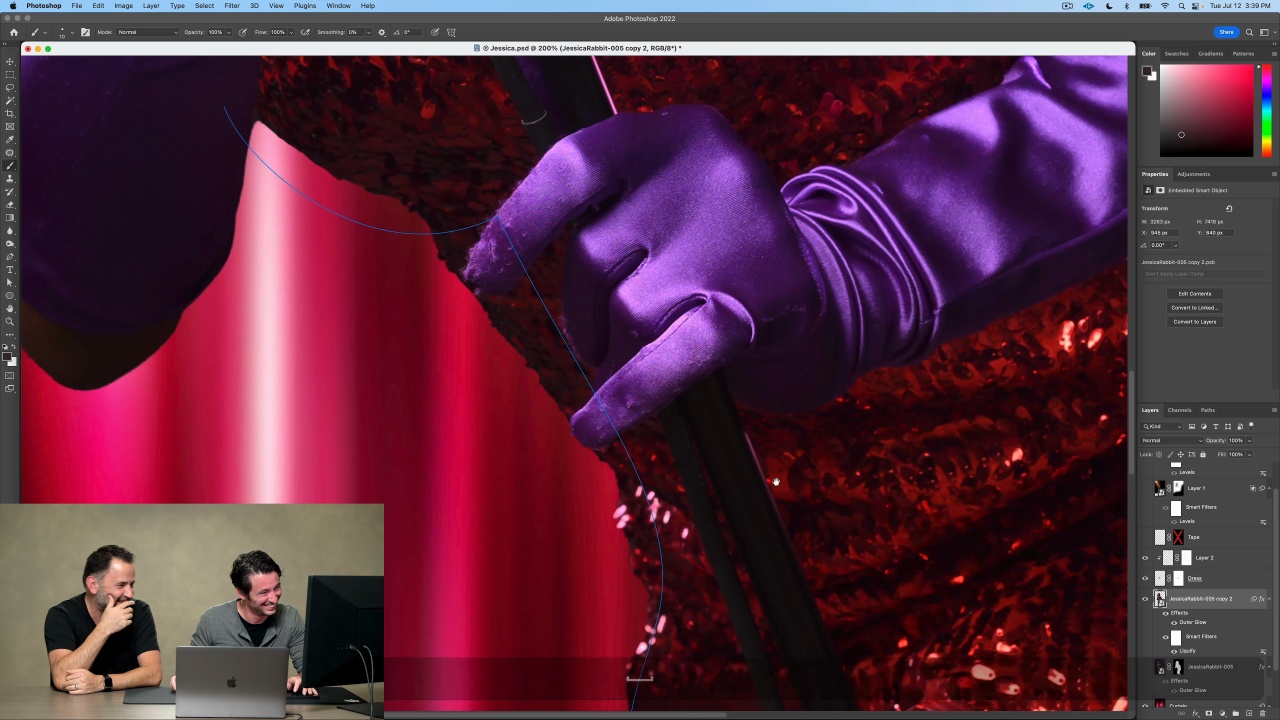Switch to the Swatches tab
This screenshot has width=1280, height=720.
(x=1177, y=54)
